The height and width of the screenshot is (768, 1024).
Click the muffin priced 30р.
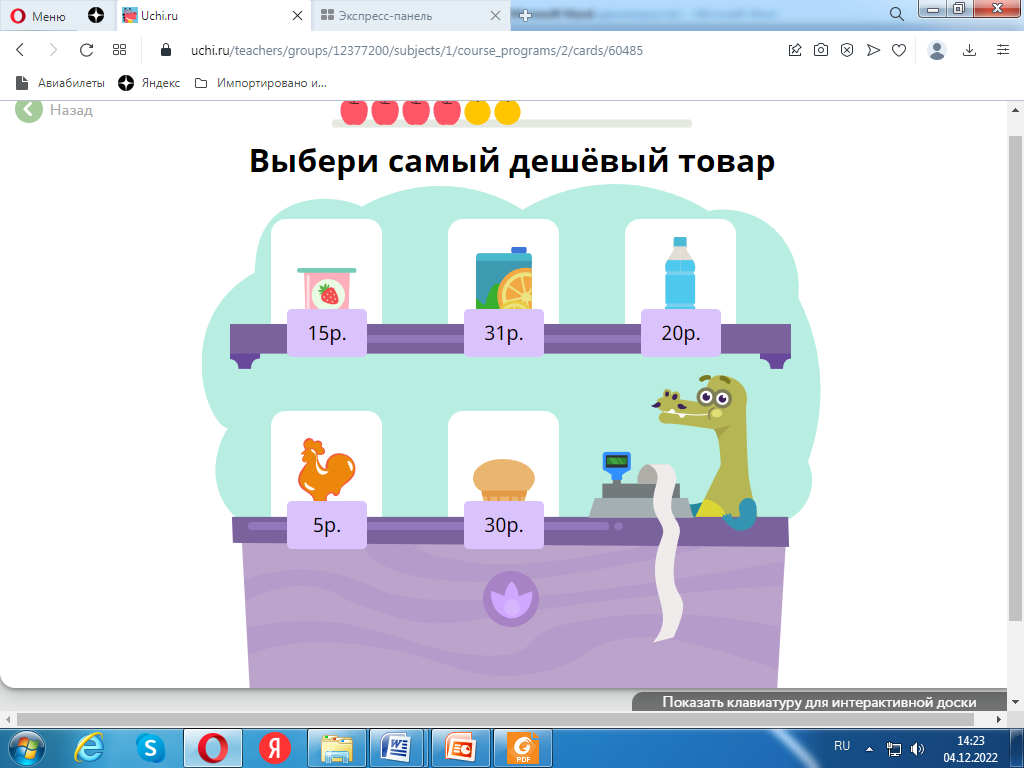click(x=504, y=480)
